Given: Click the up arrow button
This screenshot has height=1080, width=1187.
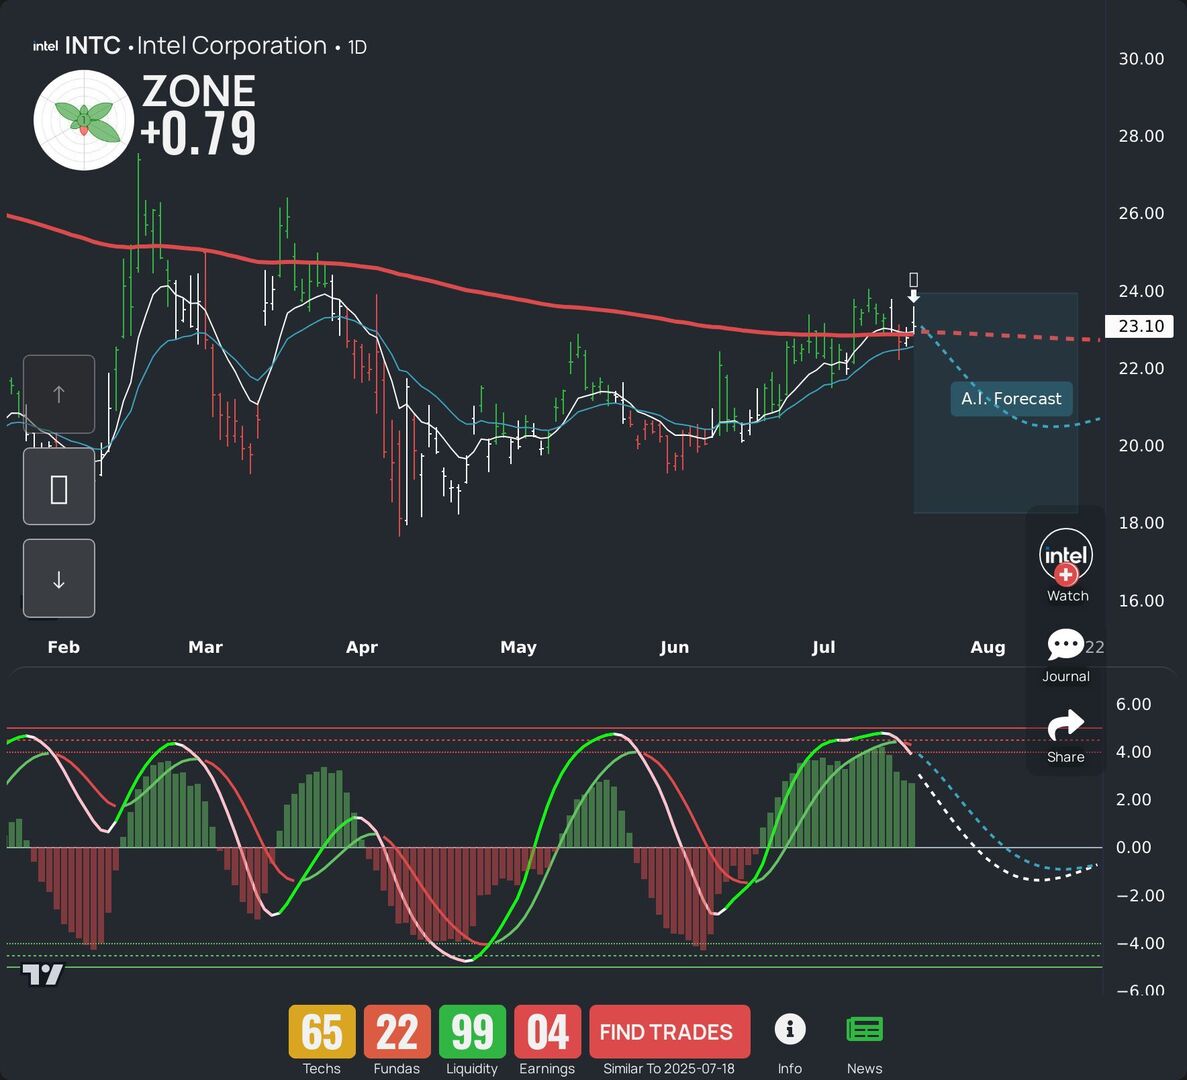Looking at the screenshot, I should 59,394.
